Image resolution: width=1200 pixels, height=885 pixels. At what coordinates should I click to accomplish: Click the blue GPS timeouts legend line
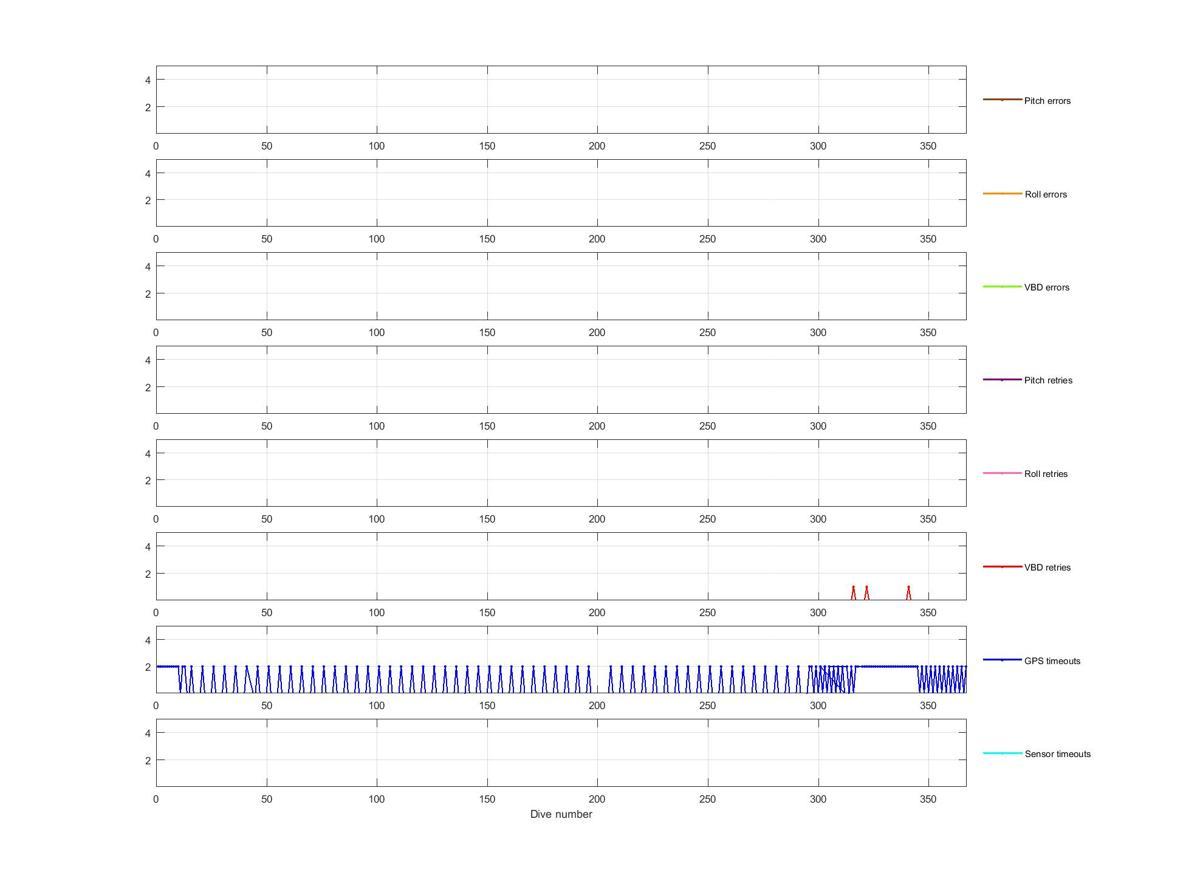point(1002,660)
